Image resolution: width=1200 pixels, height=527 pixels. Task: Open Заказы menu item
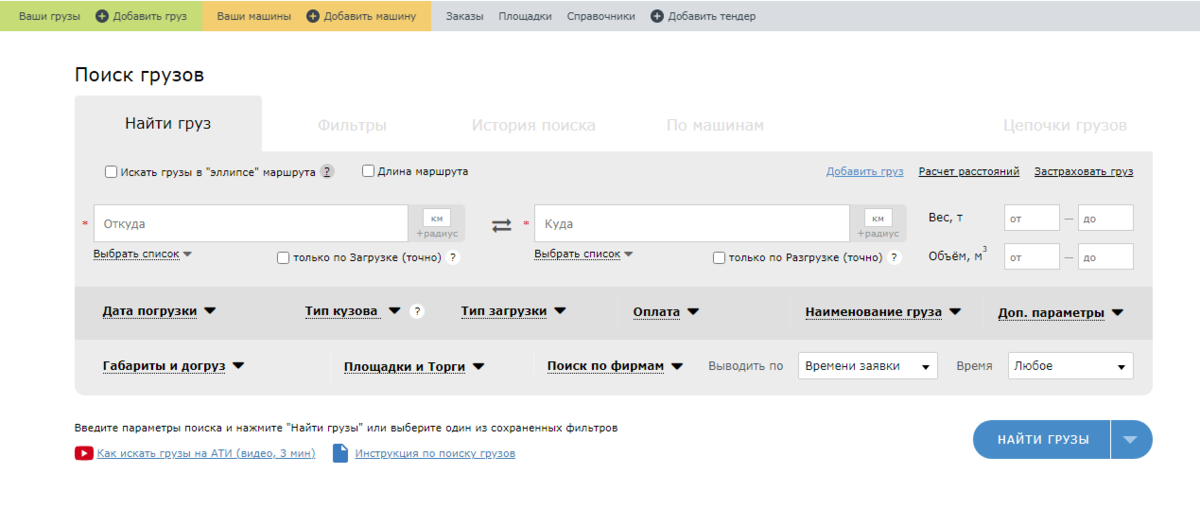(x=464, y=16)
